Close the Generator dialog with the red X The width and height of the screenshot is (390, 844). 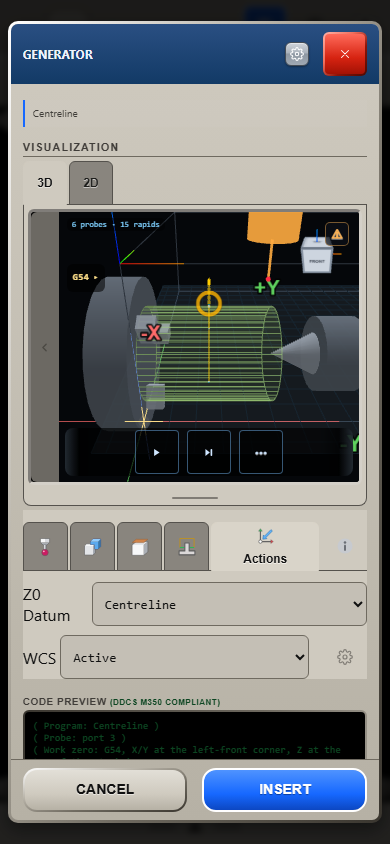tap(345, 54)
